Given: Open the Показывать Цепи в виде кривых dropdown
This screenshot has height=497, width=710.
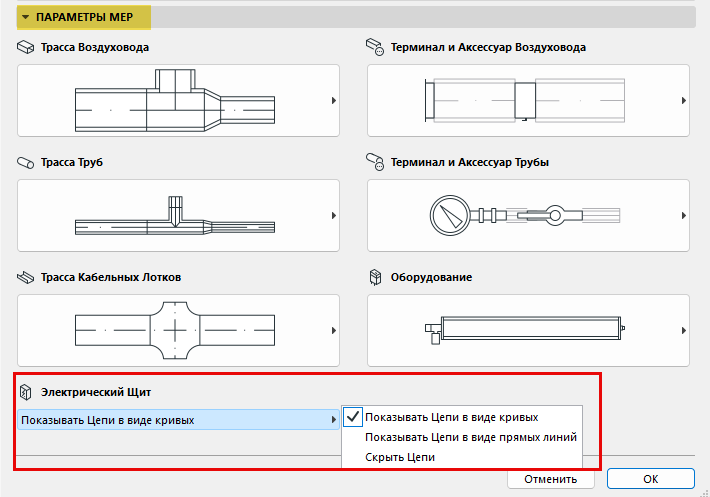Looking at the screenshot, I should pyautogui.click(x=178, y=420).
